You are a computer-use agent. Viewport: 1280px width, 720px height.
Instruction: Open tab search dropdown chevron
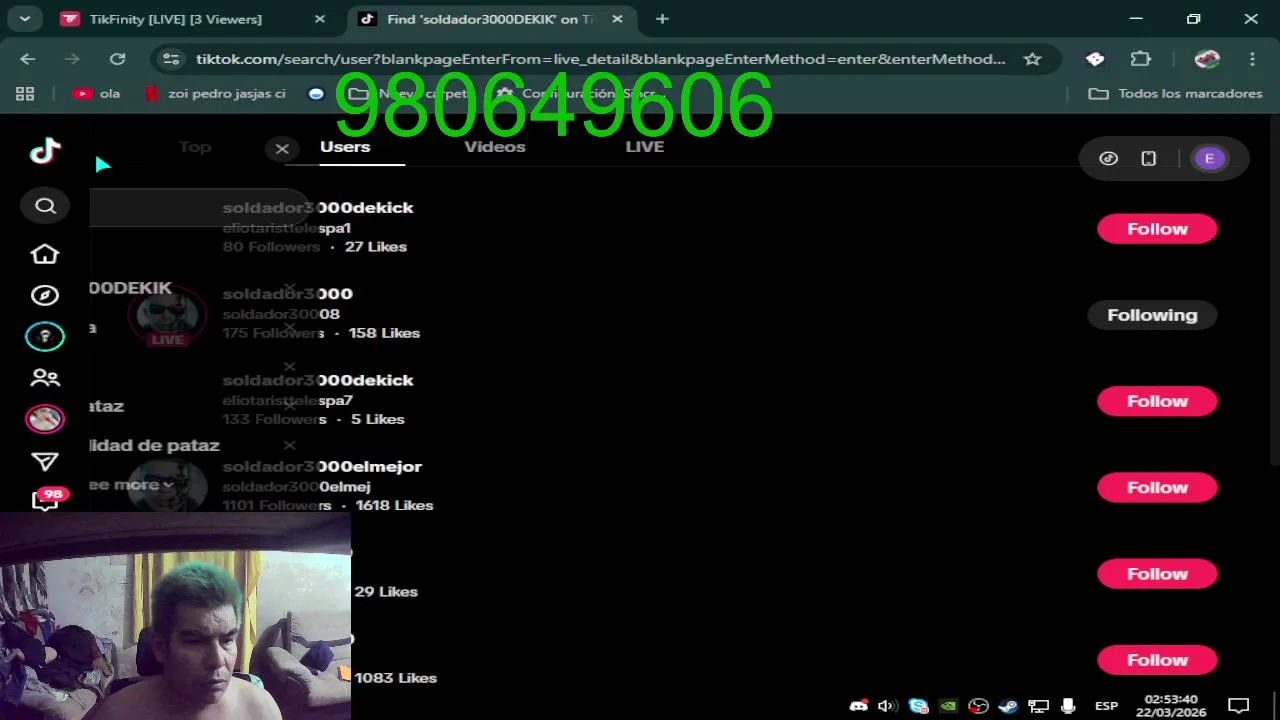click(x=24, y=18)
